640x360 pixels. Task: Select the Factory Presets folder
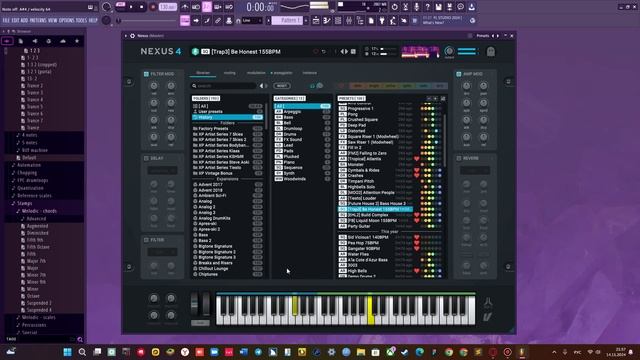[x=227, y=129]
